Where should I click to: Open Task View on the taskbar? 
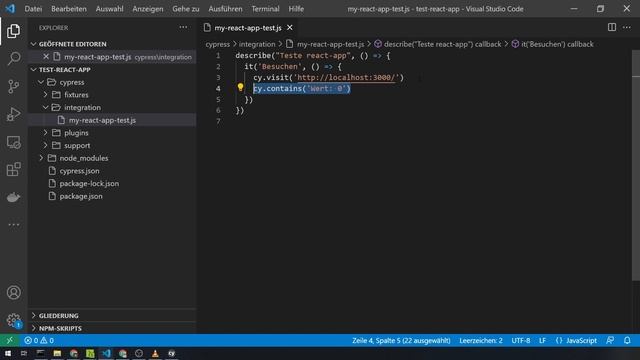[x=24, y=353]
